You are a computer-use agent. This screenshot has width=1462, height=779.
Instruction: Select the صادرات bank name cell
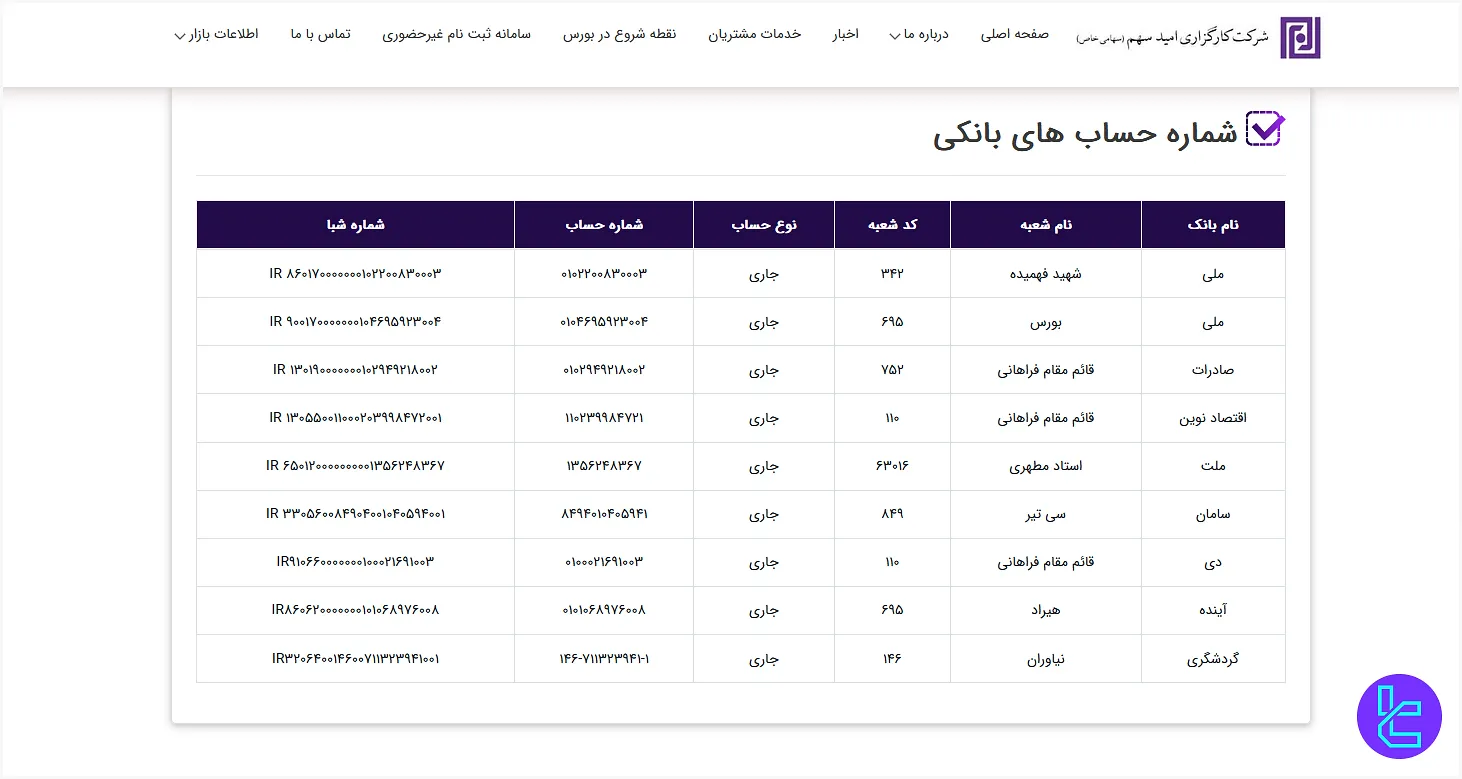coord(1212,370)
